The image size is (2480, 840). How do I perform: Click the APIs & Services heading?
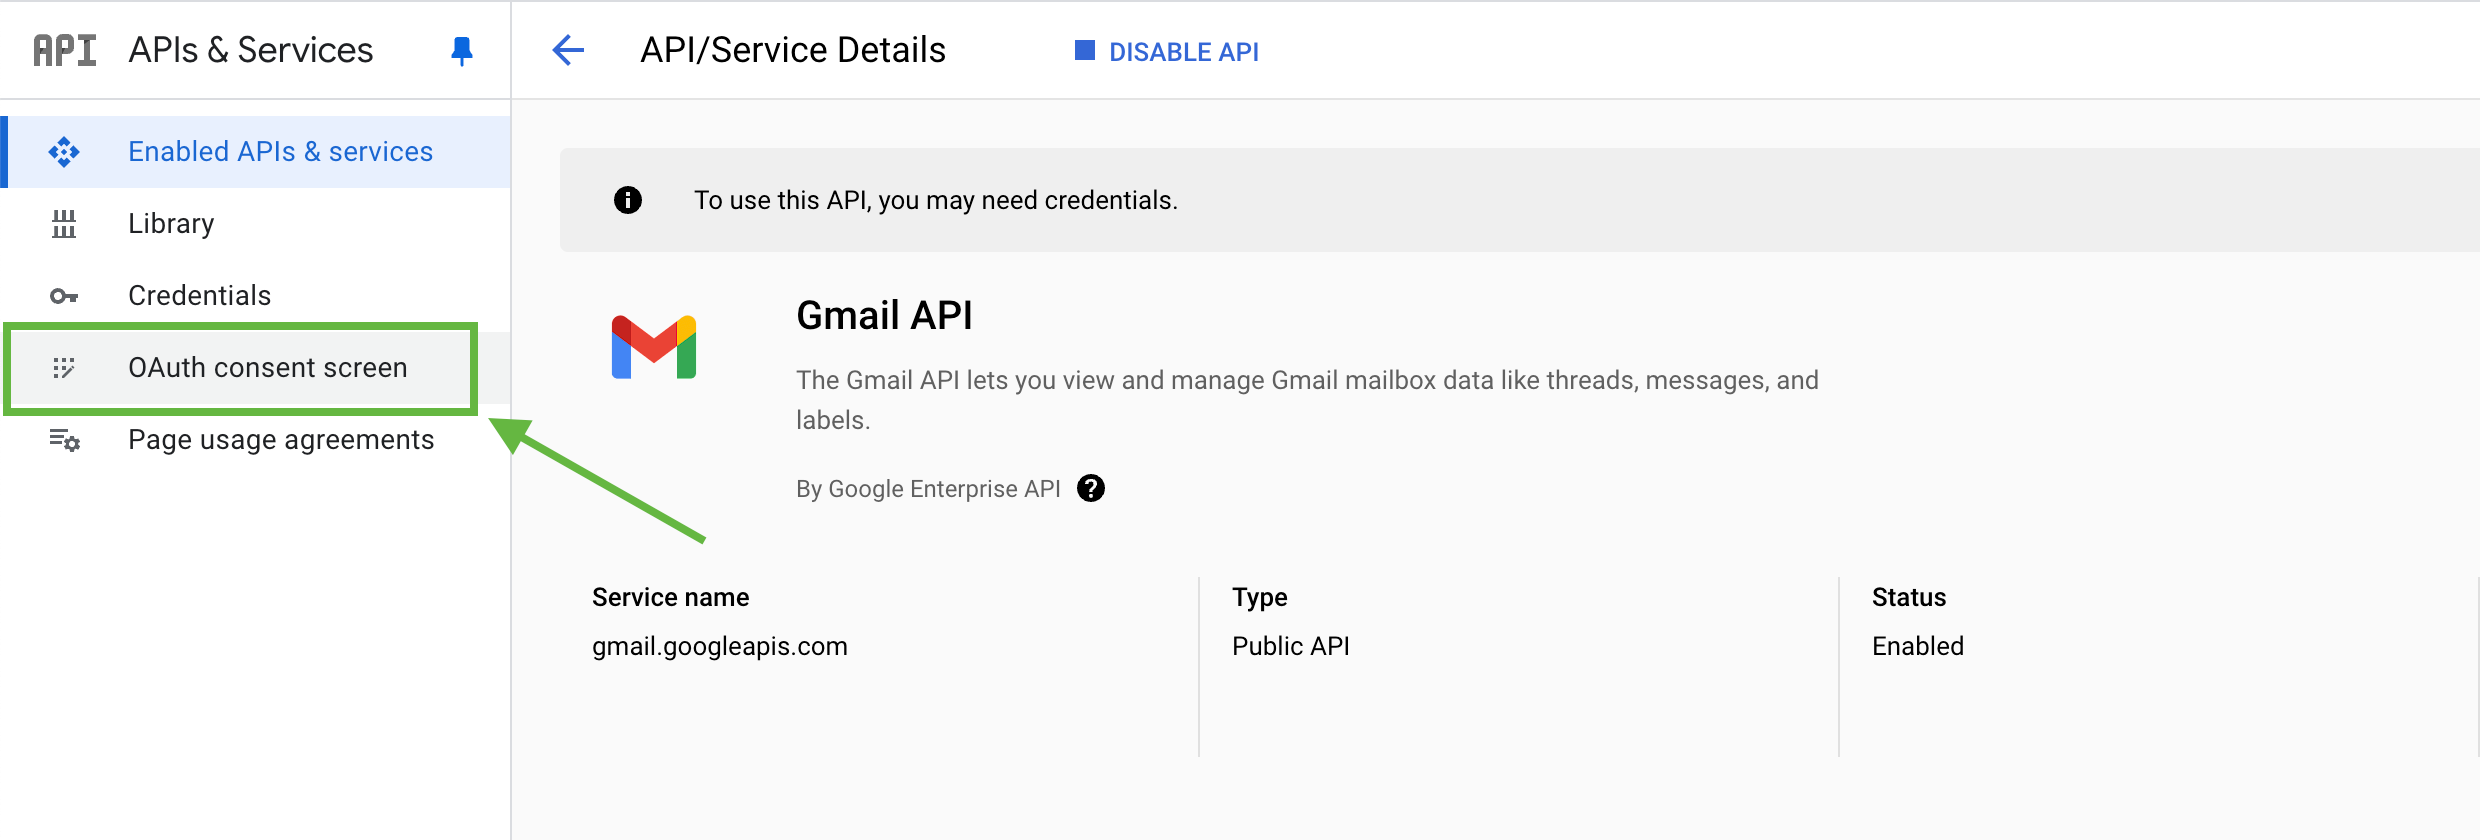coord(251,50)
